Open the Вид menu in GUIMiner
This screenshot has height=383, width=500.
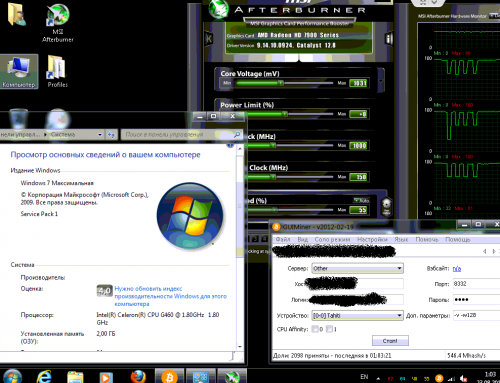(x=302, y=239)
